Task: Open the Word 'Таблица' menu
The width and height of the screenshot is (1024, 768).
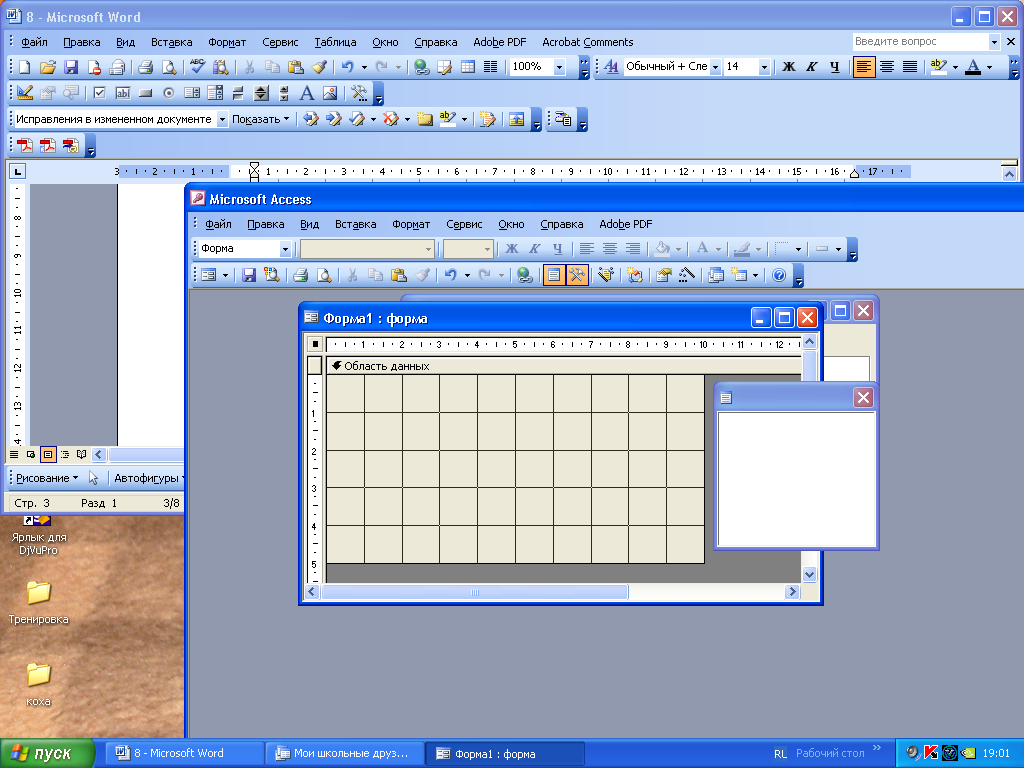Action: (x=335, y=42)
